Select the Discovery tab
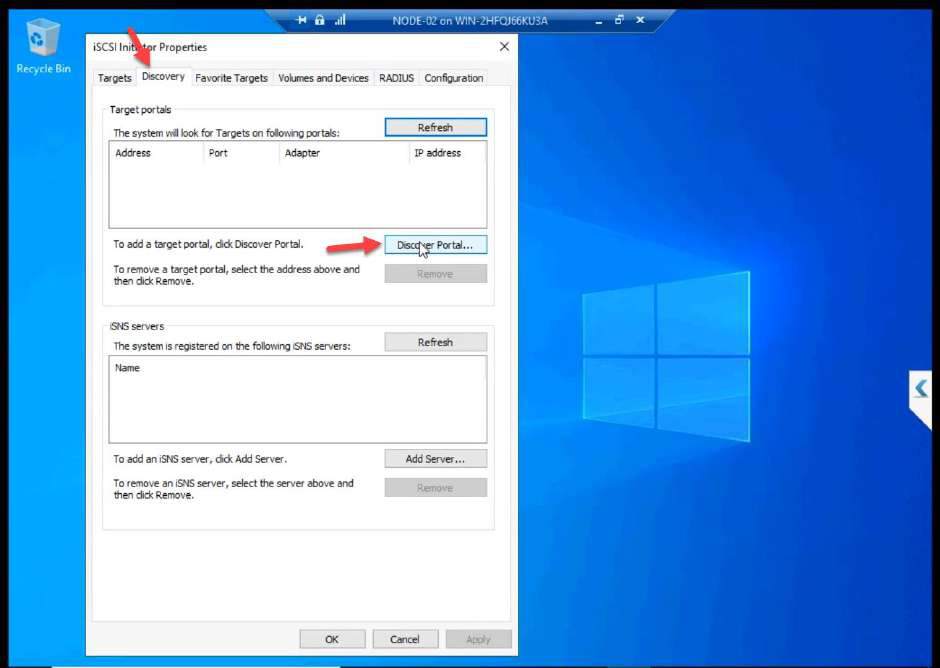This screenshot has height=668, width=940. pyautogui.click(x=164, y=77)
